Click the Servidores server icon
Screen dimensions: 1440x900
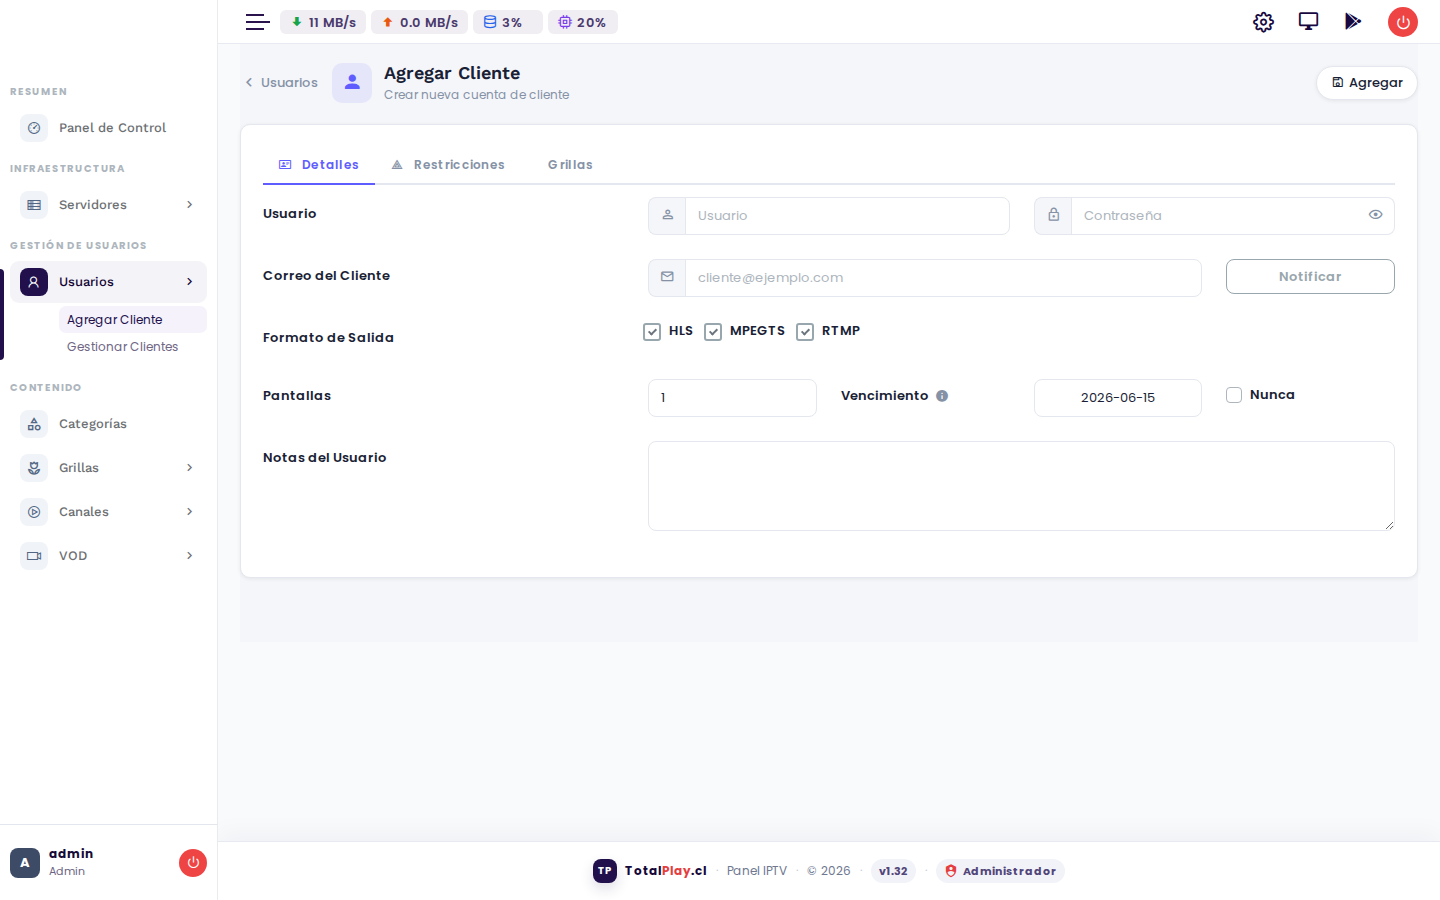34,205
